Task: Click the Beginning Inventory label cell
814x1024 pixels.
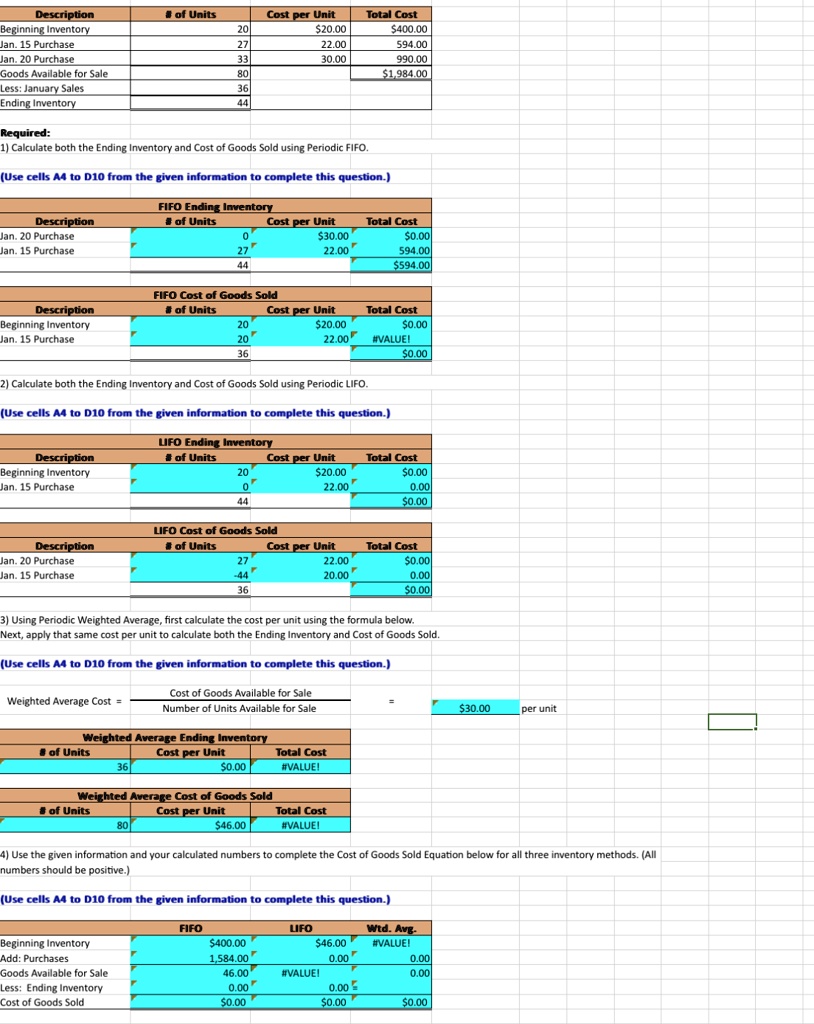Action: tap(46, 29)
